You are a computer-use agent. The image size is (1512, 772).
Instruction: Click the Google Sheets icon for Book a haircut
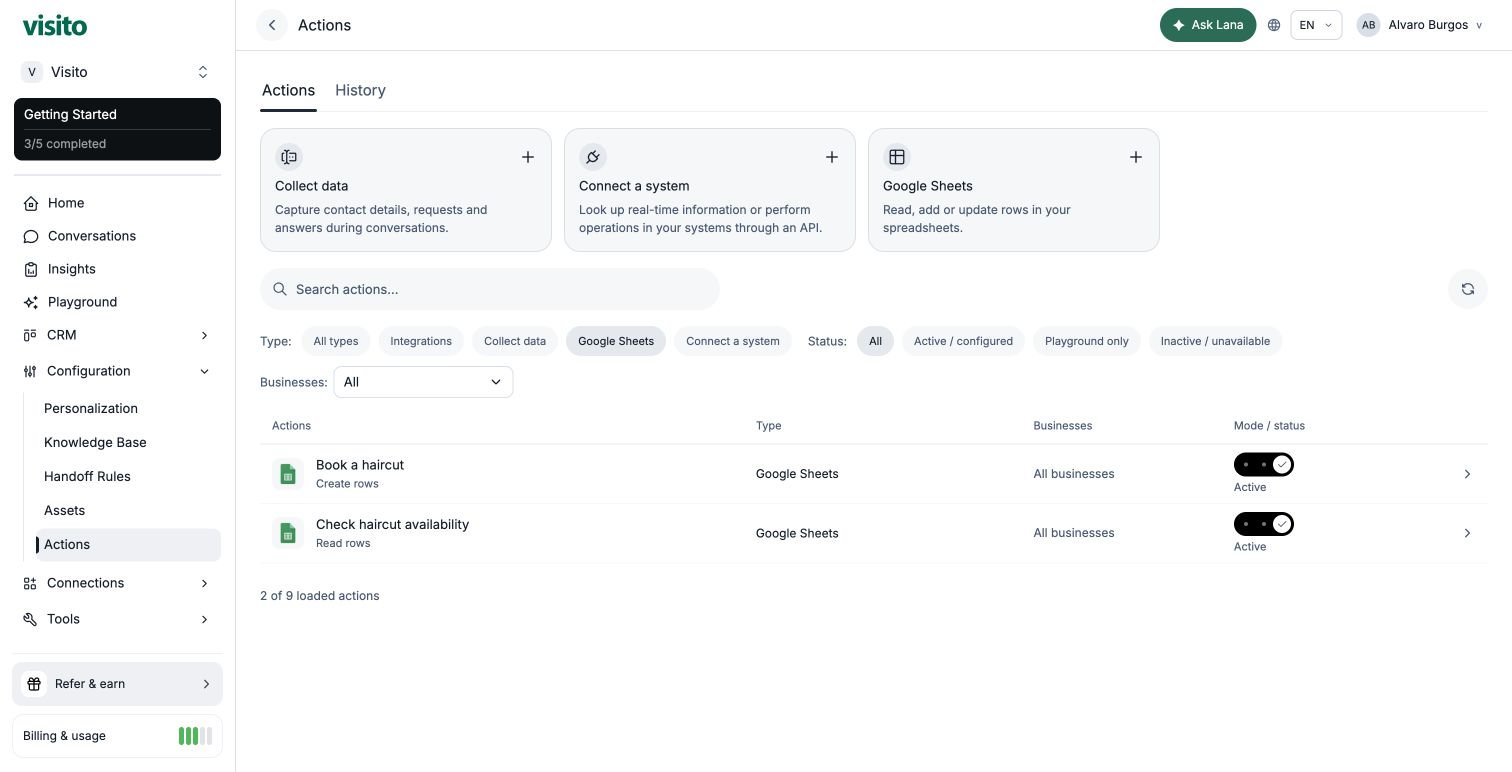(288, 474)
